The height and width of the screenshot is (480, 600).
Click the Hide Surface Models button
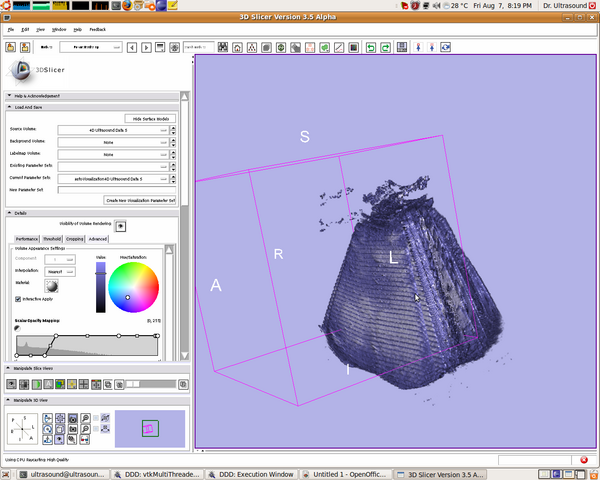point(150,119)
